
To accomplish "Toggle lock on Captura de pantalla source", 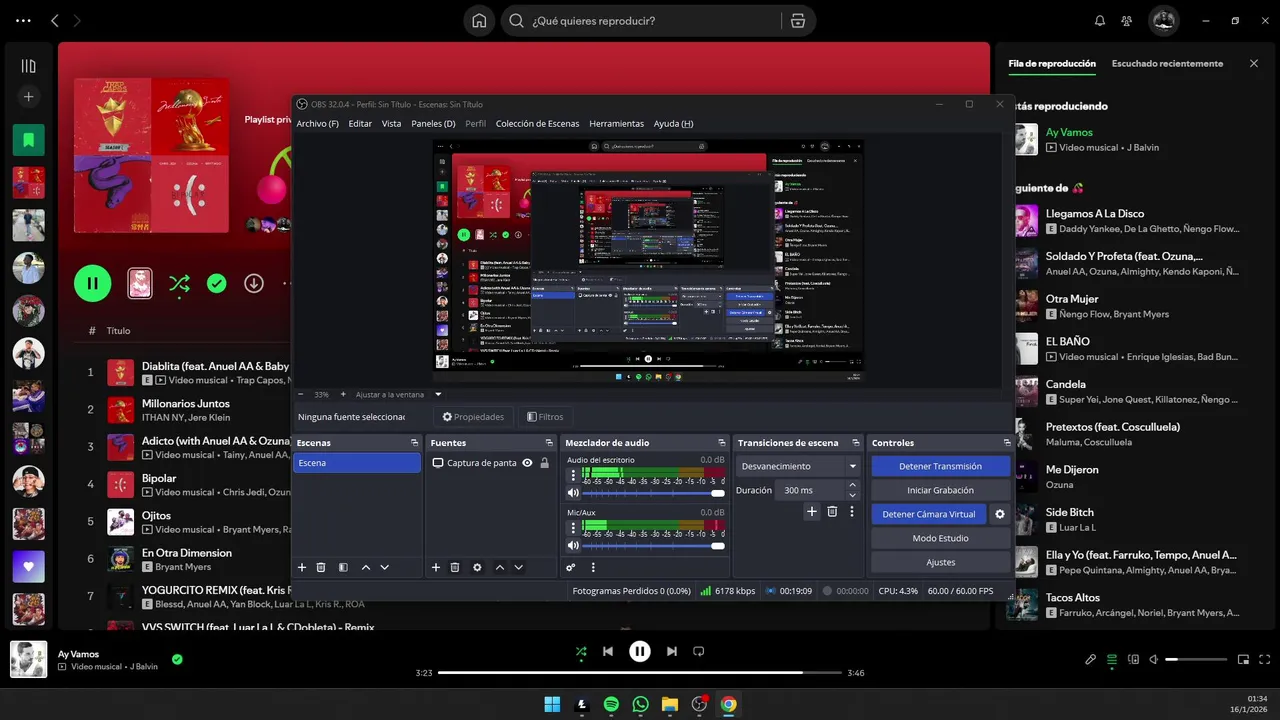I will tap(544, 463).
